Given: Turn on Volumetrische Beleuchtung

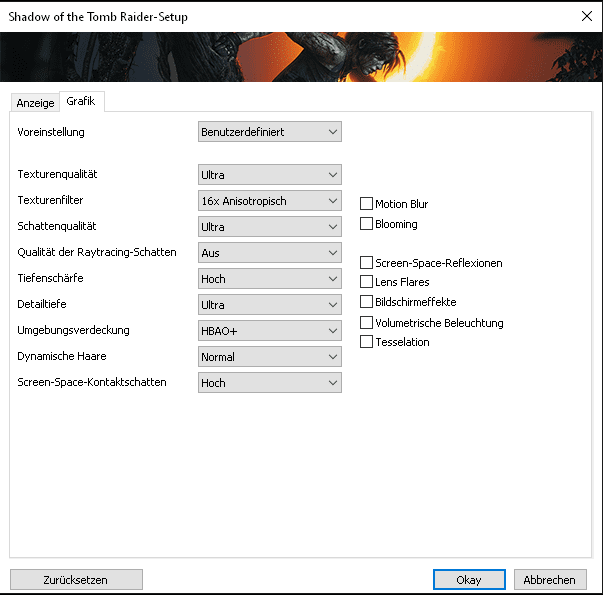Looking at the screenshot, I should pyautogui.click(x=367, y=323).
